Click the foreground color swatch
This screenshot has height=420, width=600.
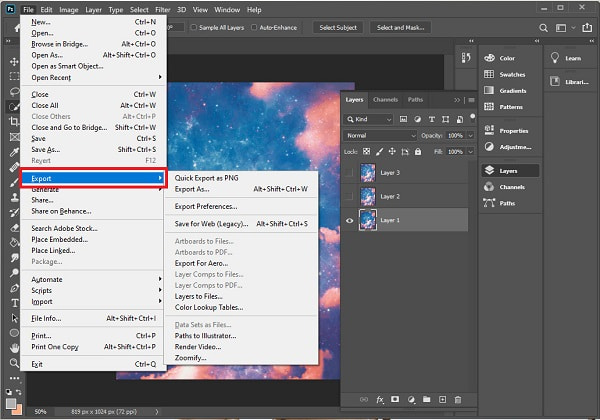coord(11,404)
